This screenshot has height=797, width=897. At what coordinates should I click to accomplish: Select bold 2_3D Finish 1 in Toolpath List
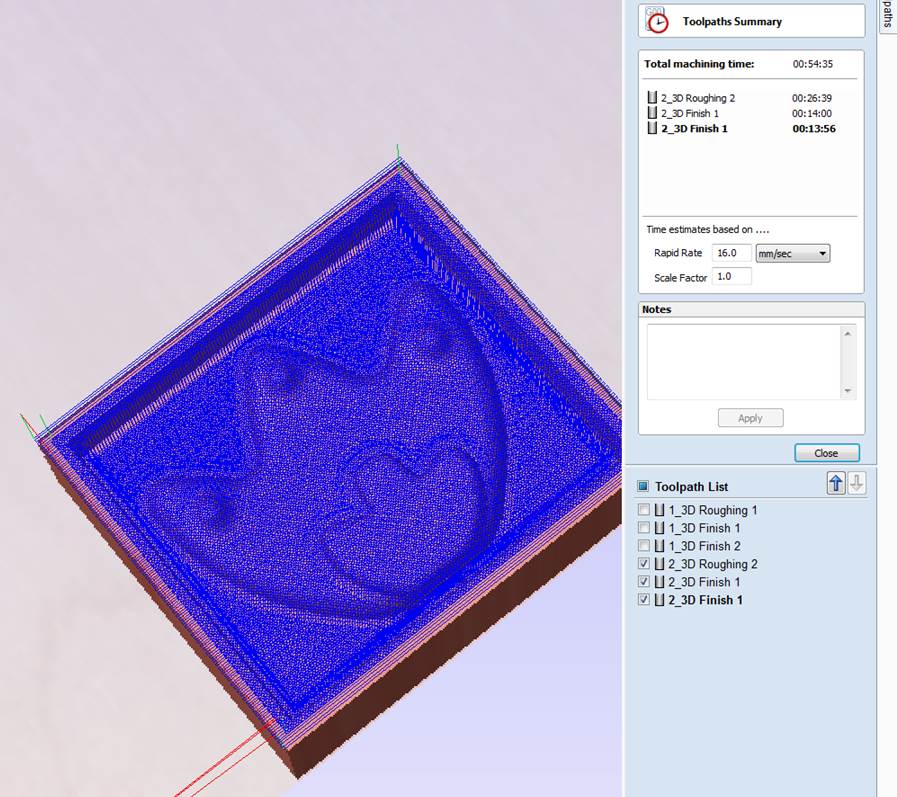(x=705, y=600)
